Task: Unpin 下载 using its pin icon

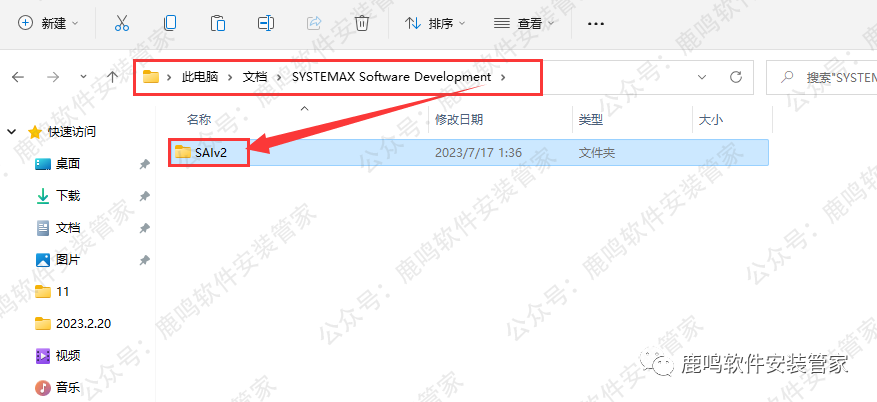Action: coord(144,196)
